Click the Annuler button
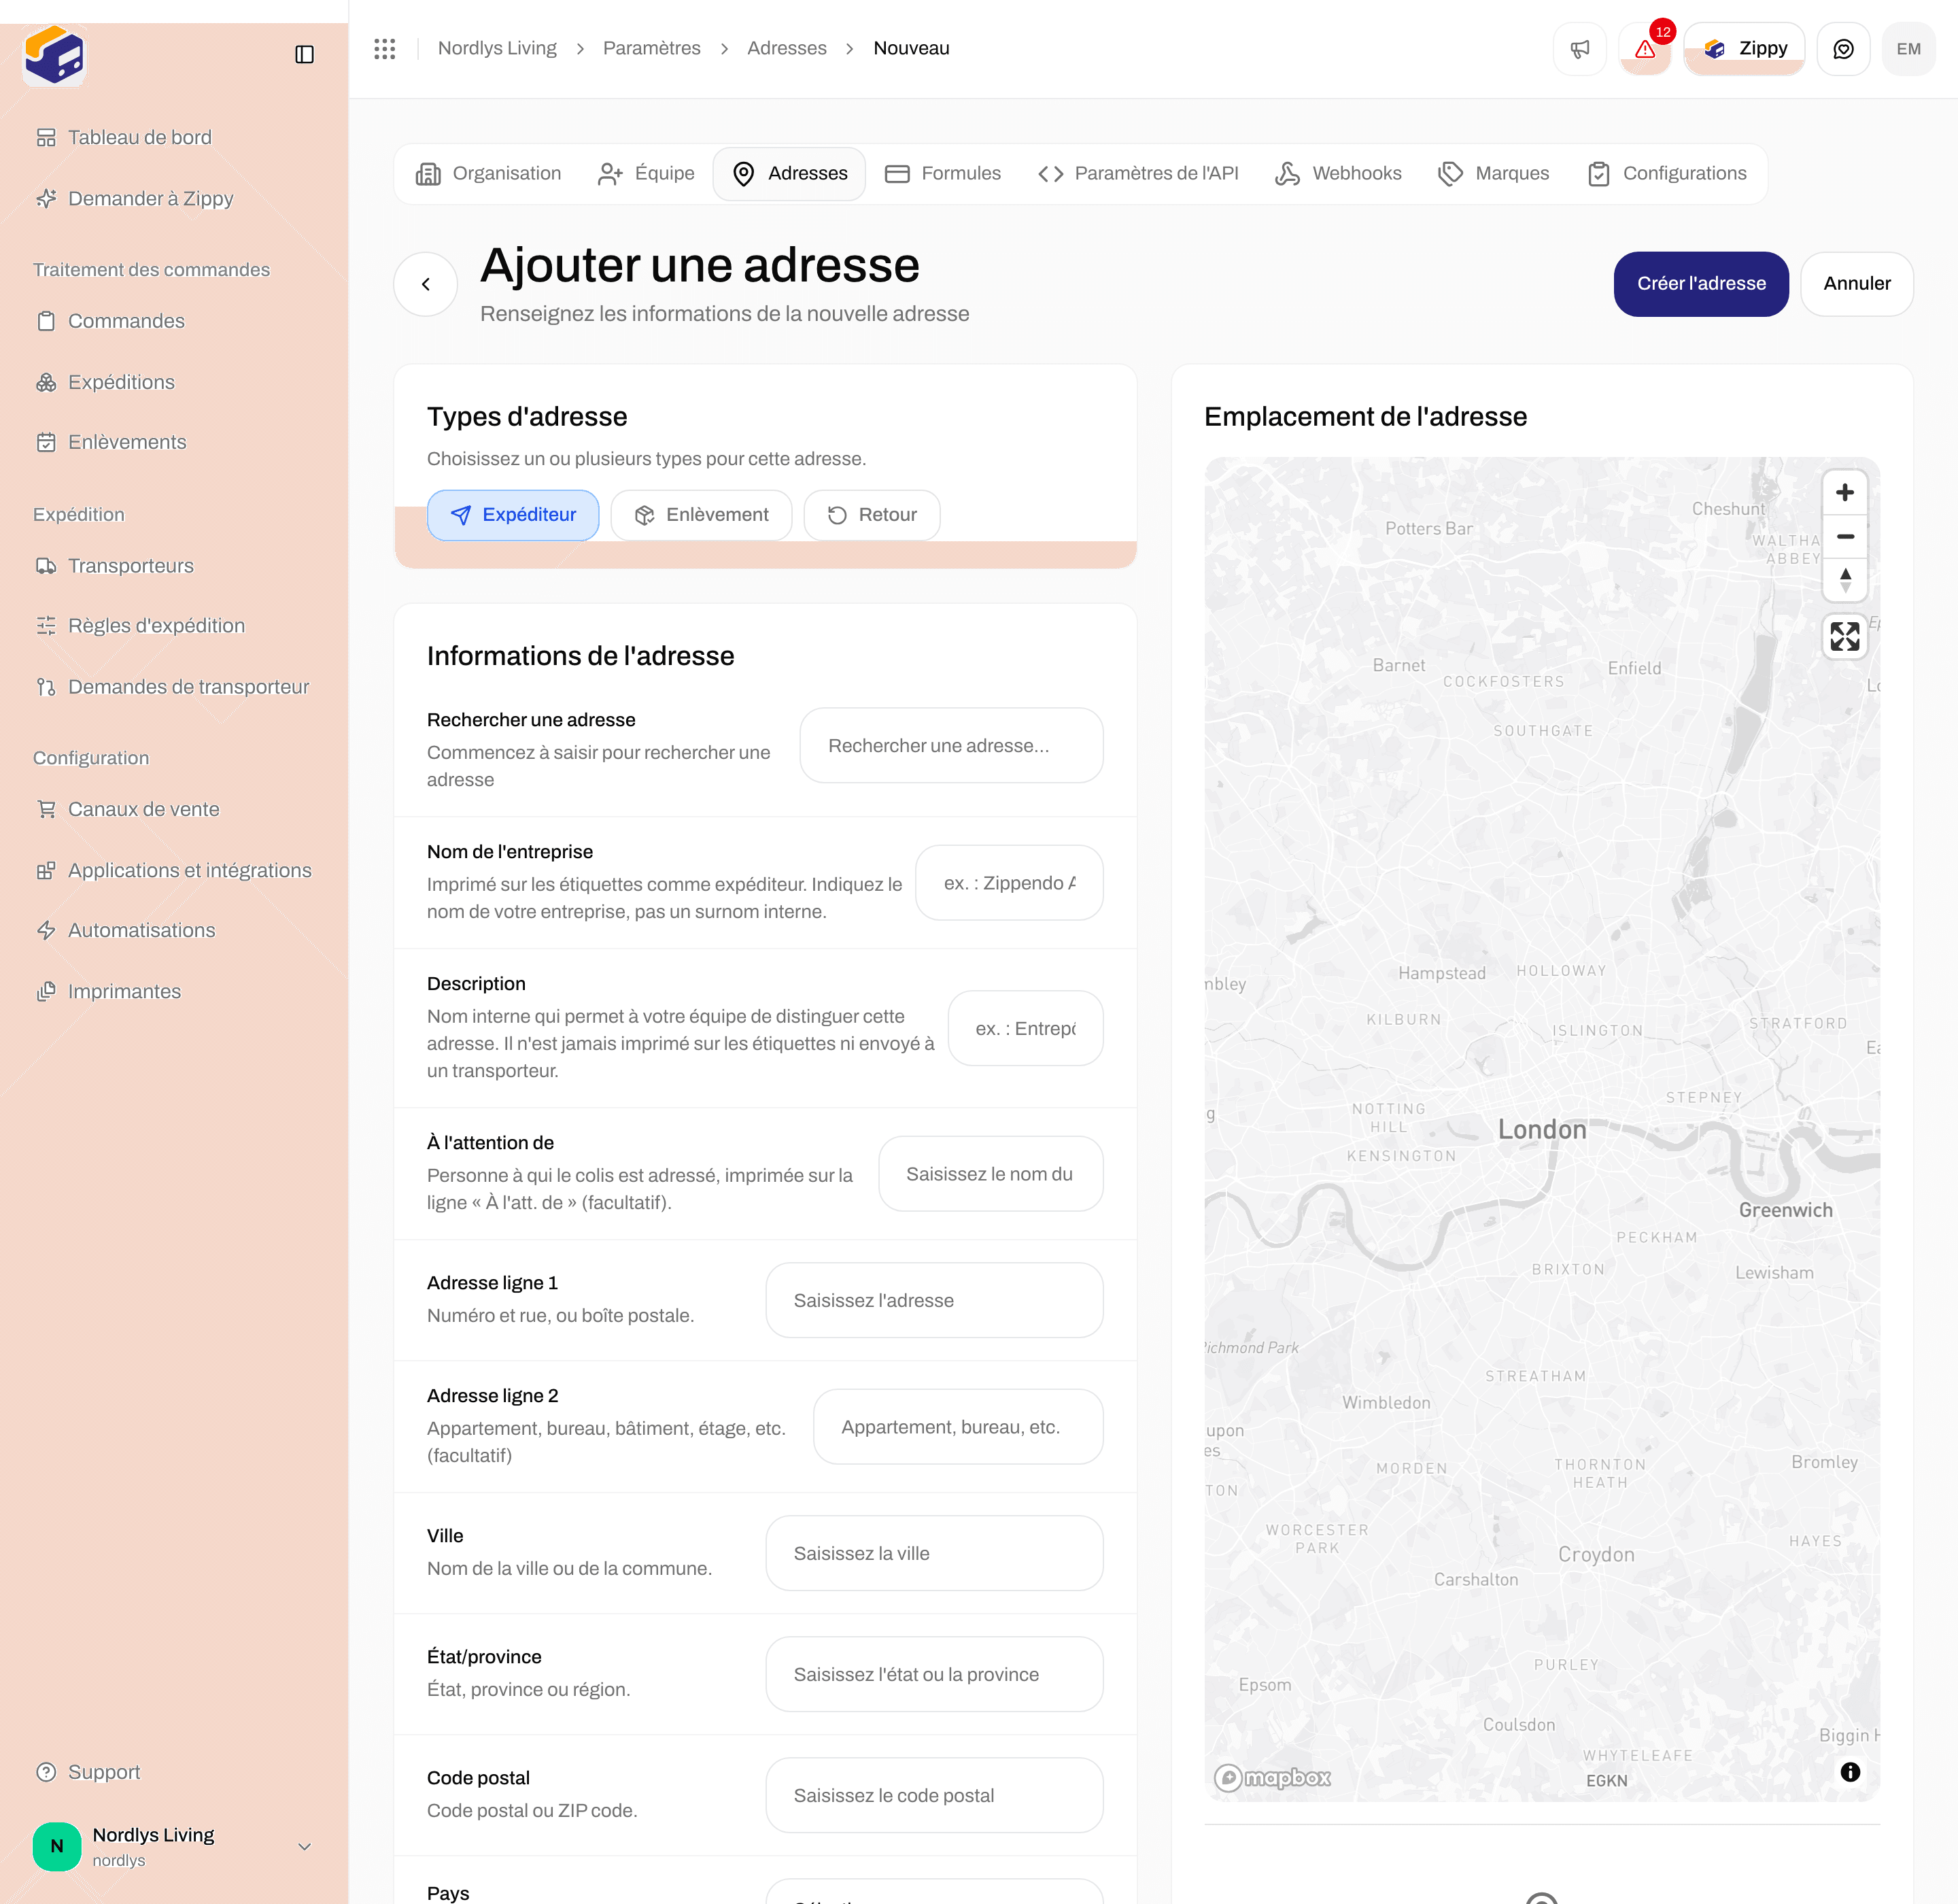This screenshot has height=1904, width=1958. pos(1857,284)
